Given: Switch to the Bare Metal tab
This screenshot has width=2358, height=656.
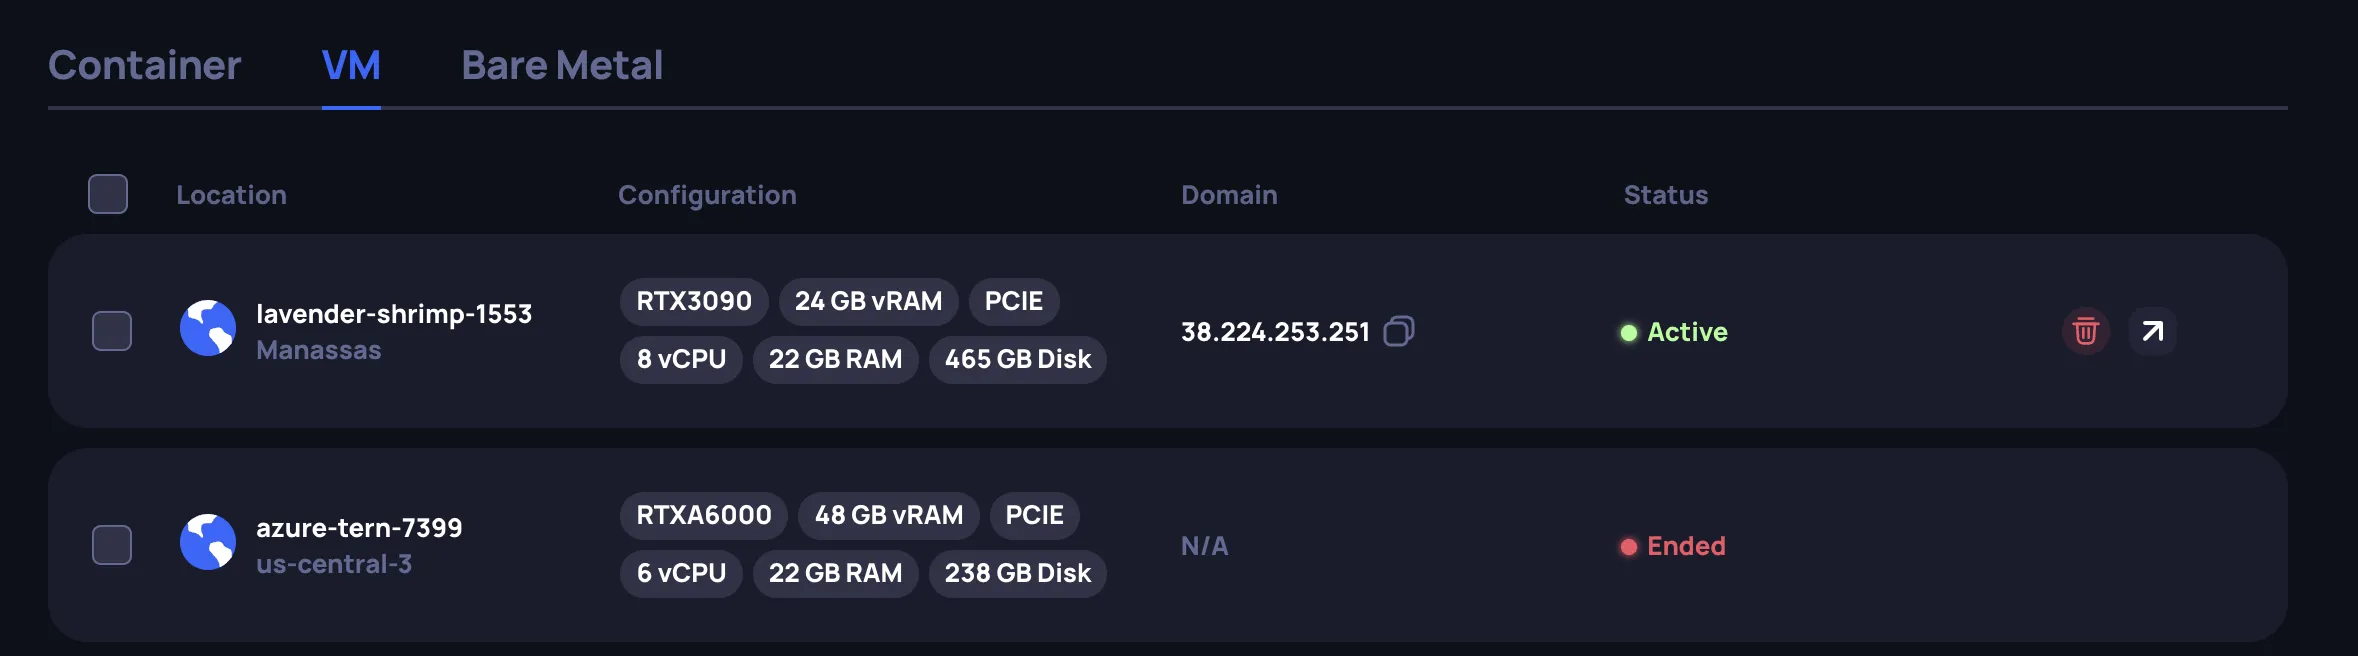Looking at the screenshot, I should 561,65.
